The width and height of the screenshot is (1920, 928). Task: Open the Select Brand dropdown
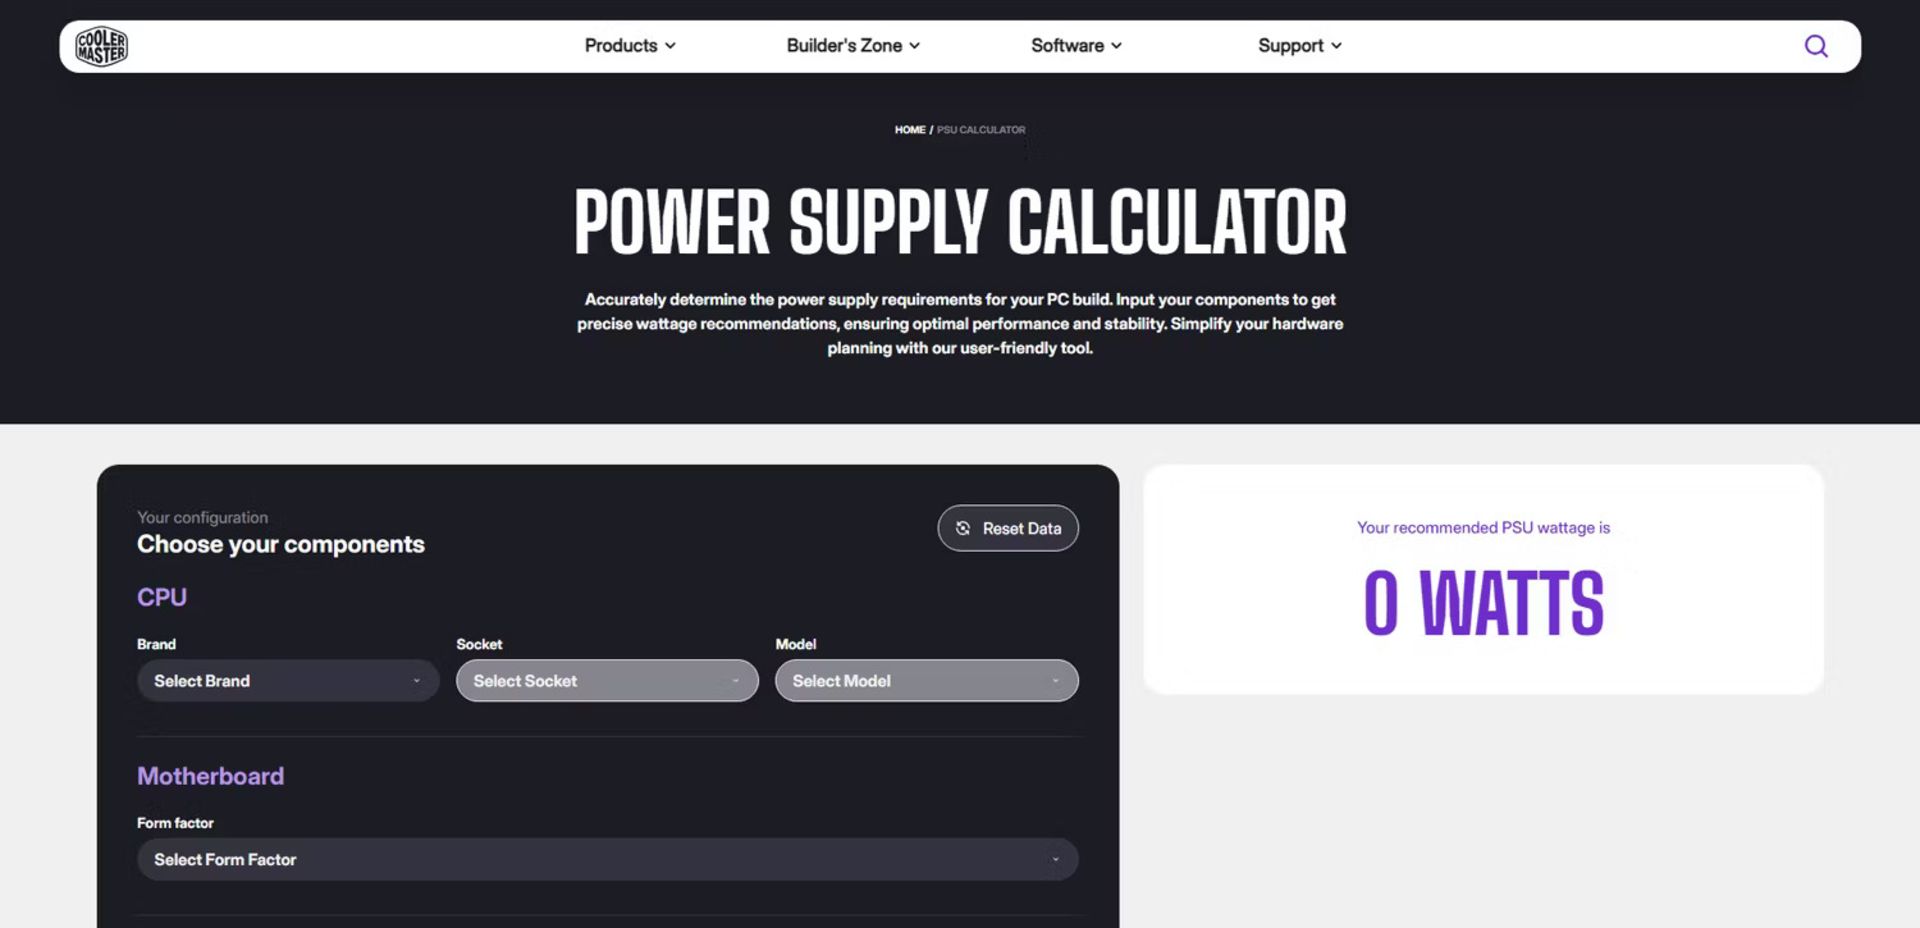point(288,681)
